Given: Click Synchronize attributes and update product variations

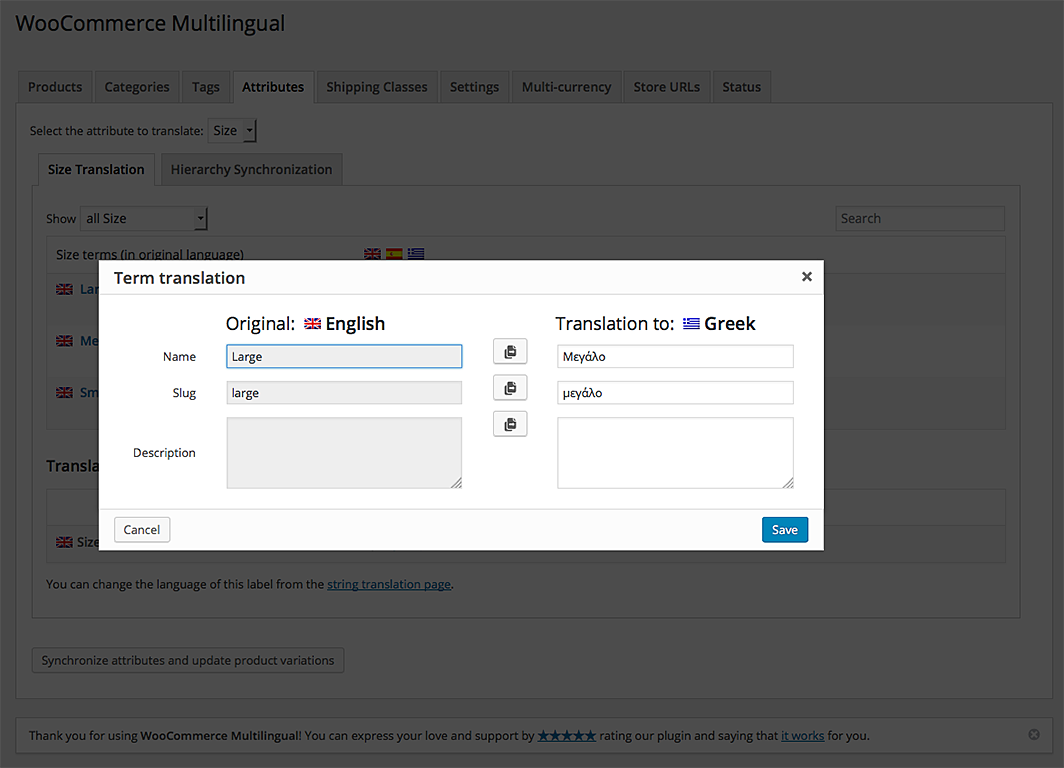Looking at the screenshot, I should point(188,661).
